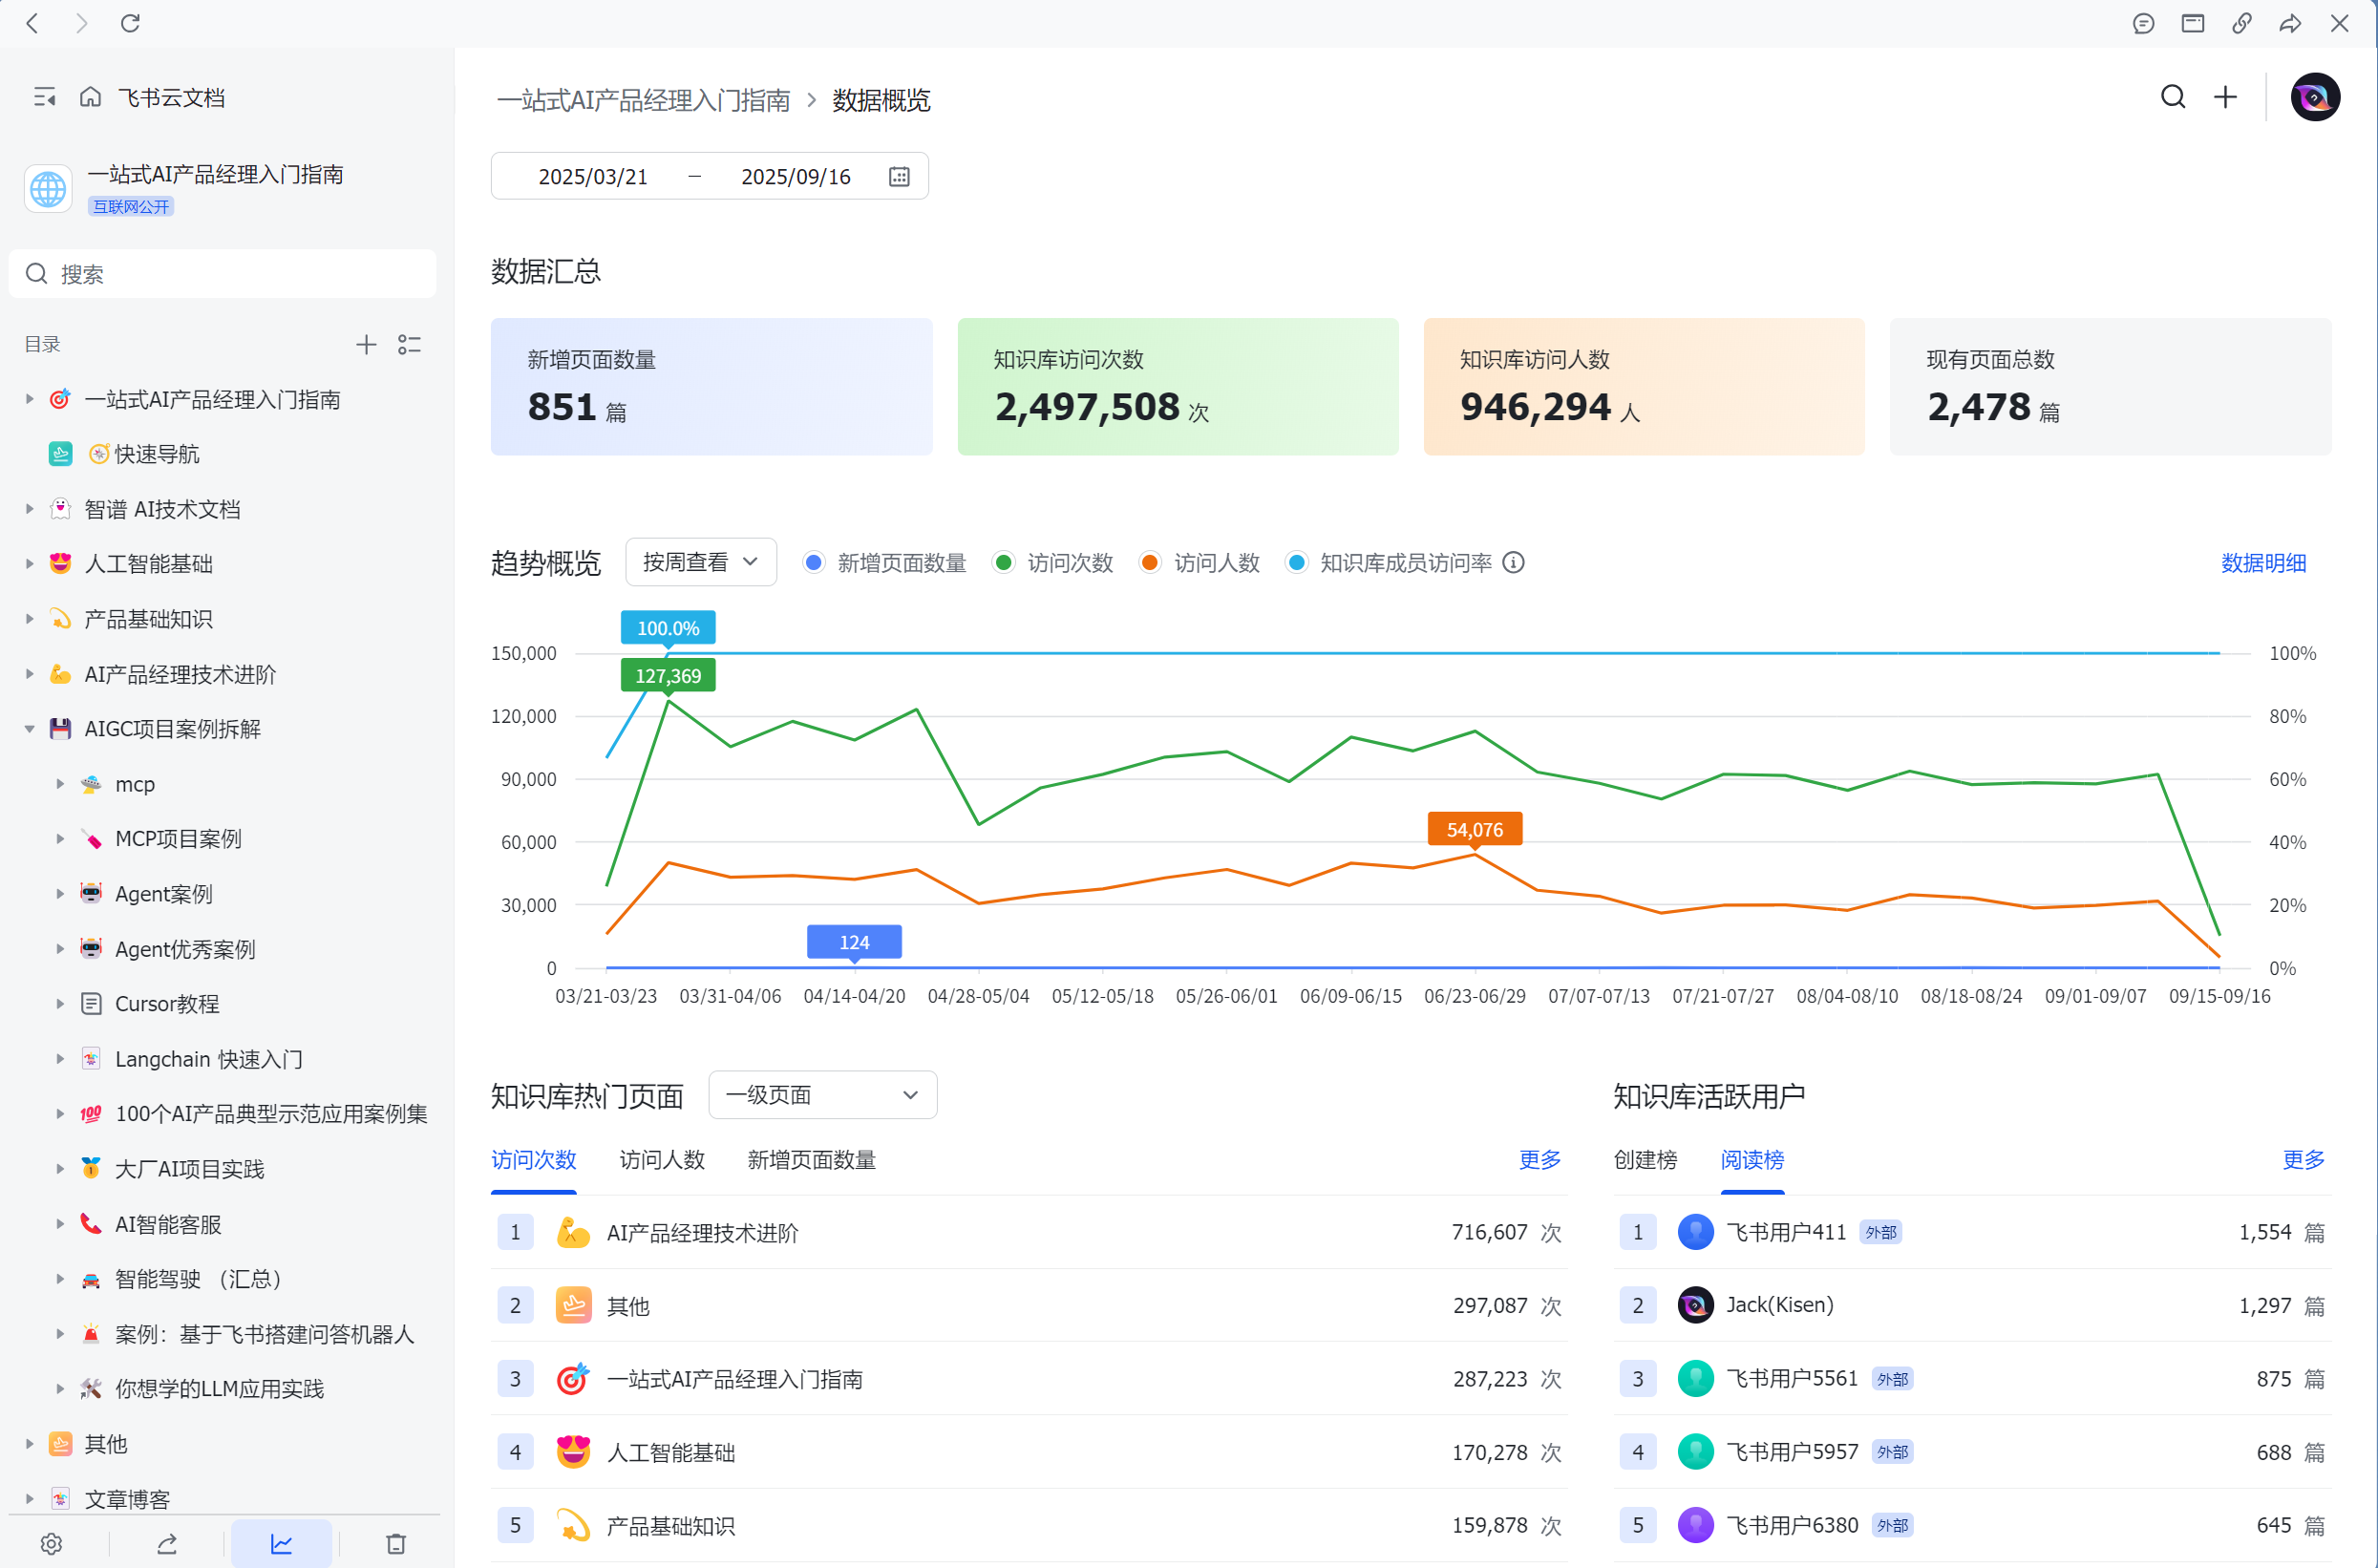Toggle the 访问次数 legend series
Screen dimensions: 2378x1568
[x=1053, y=563]
